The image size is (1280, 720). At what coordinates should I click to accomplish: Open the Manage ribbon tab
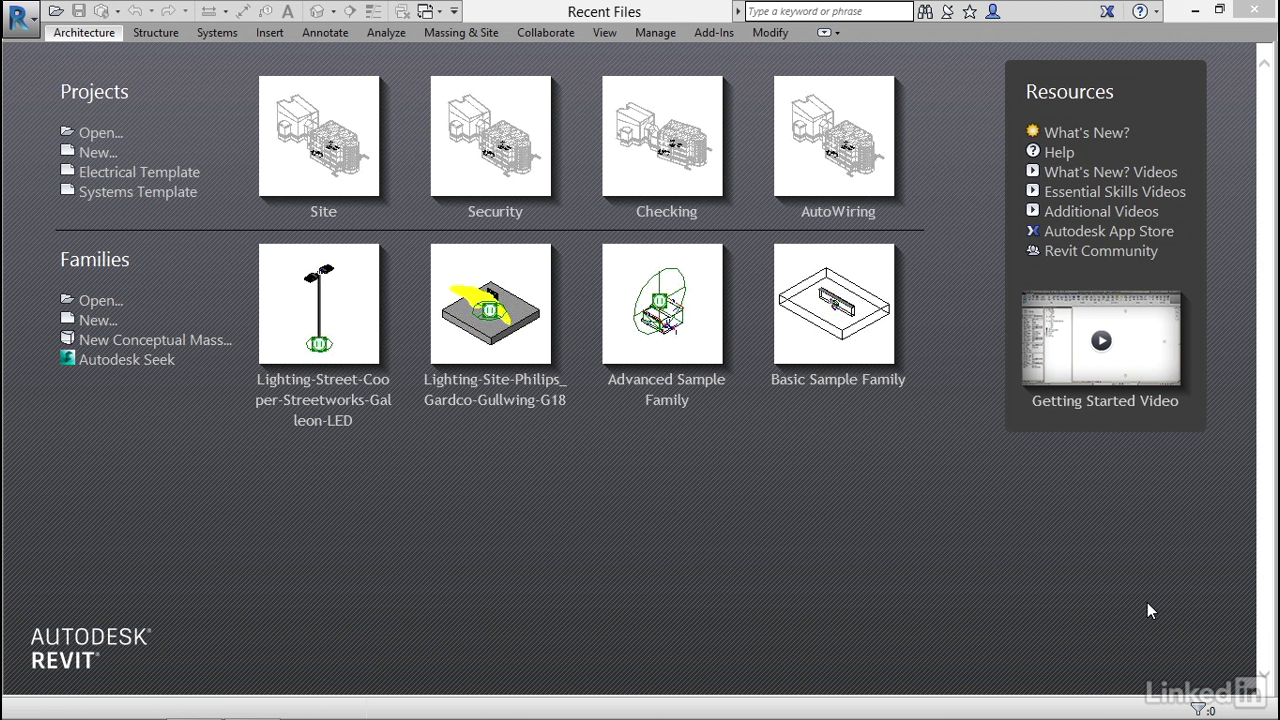click(x=656, y=33)
